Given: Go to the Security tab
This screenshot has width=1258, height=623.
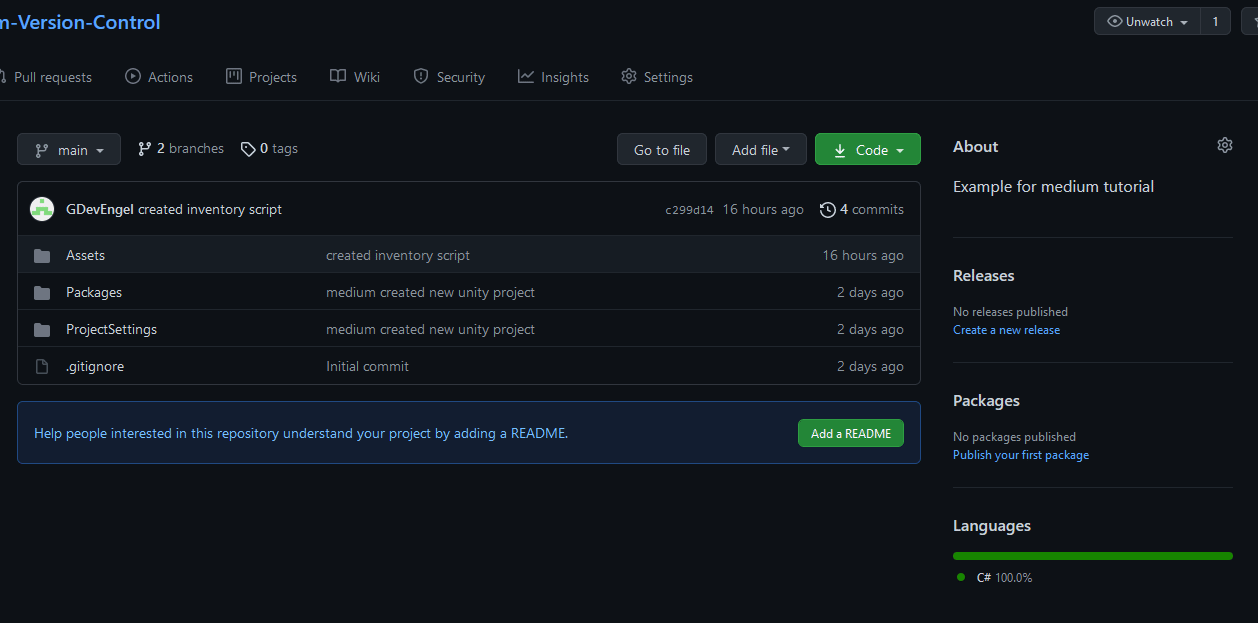Looking at the screenshot, I should 449,77.
